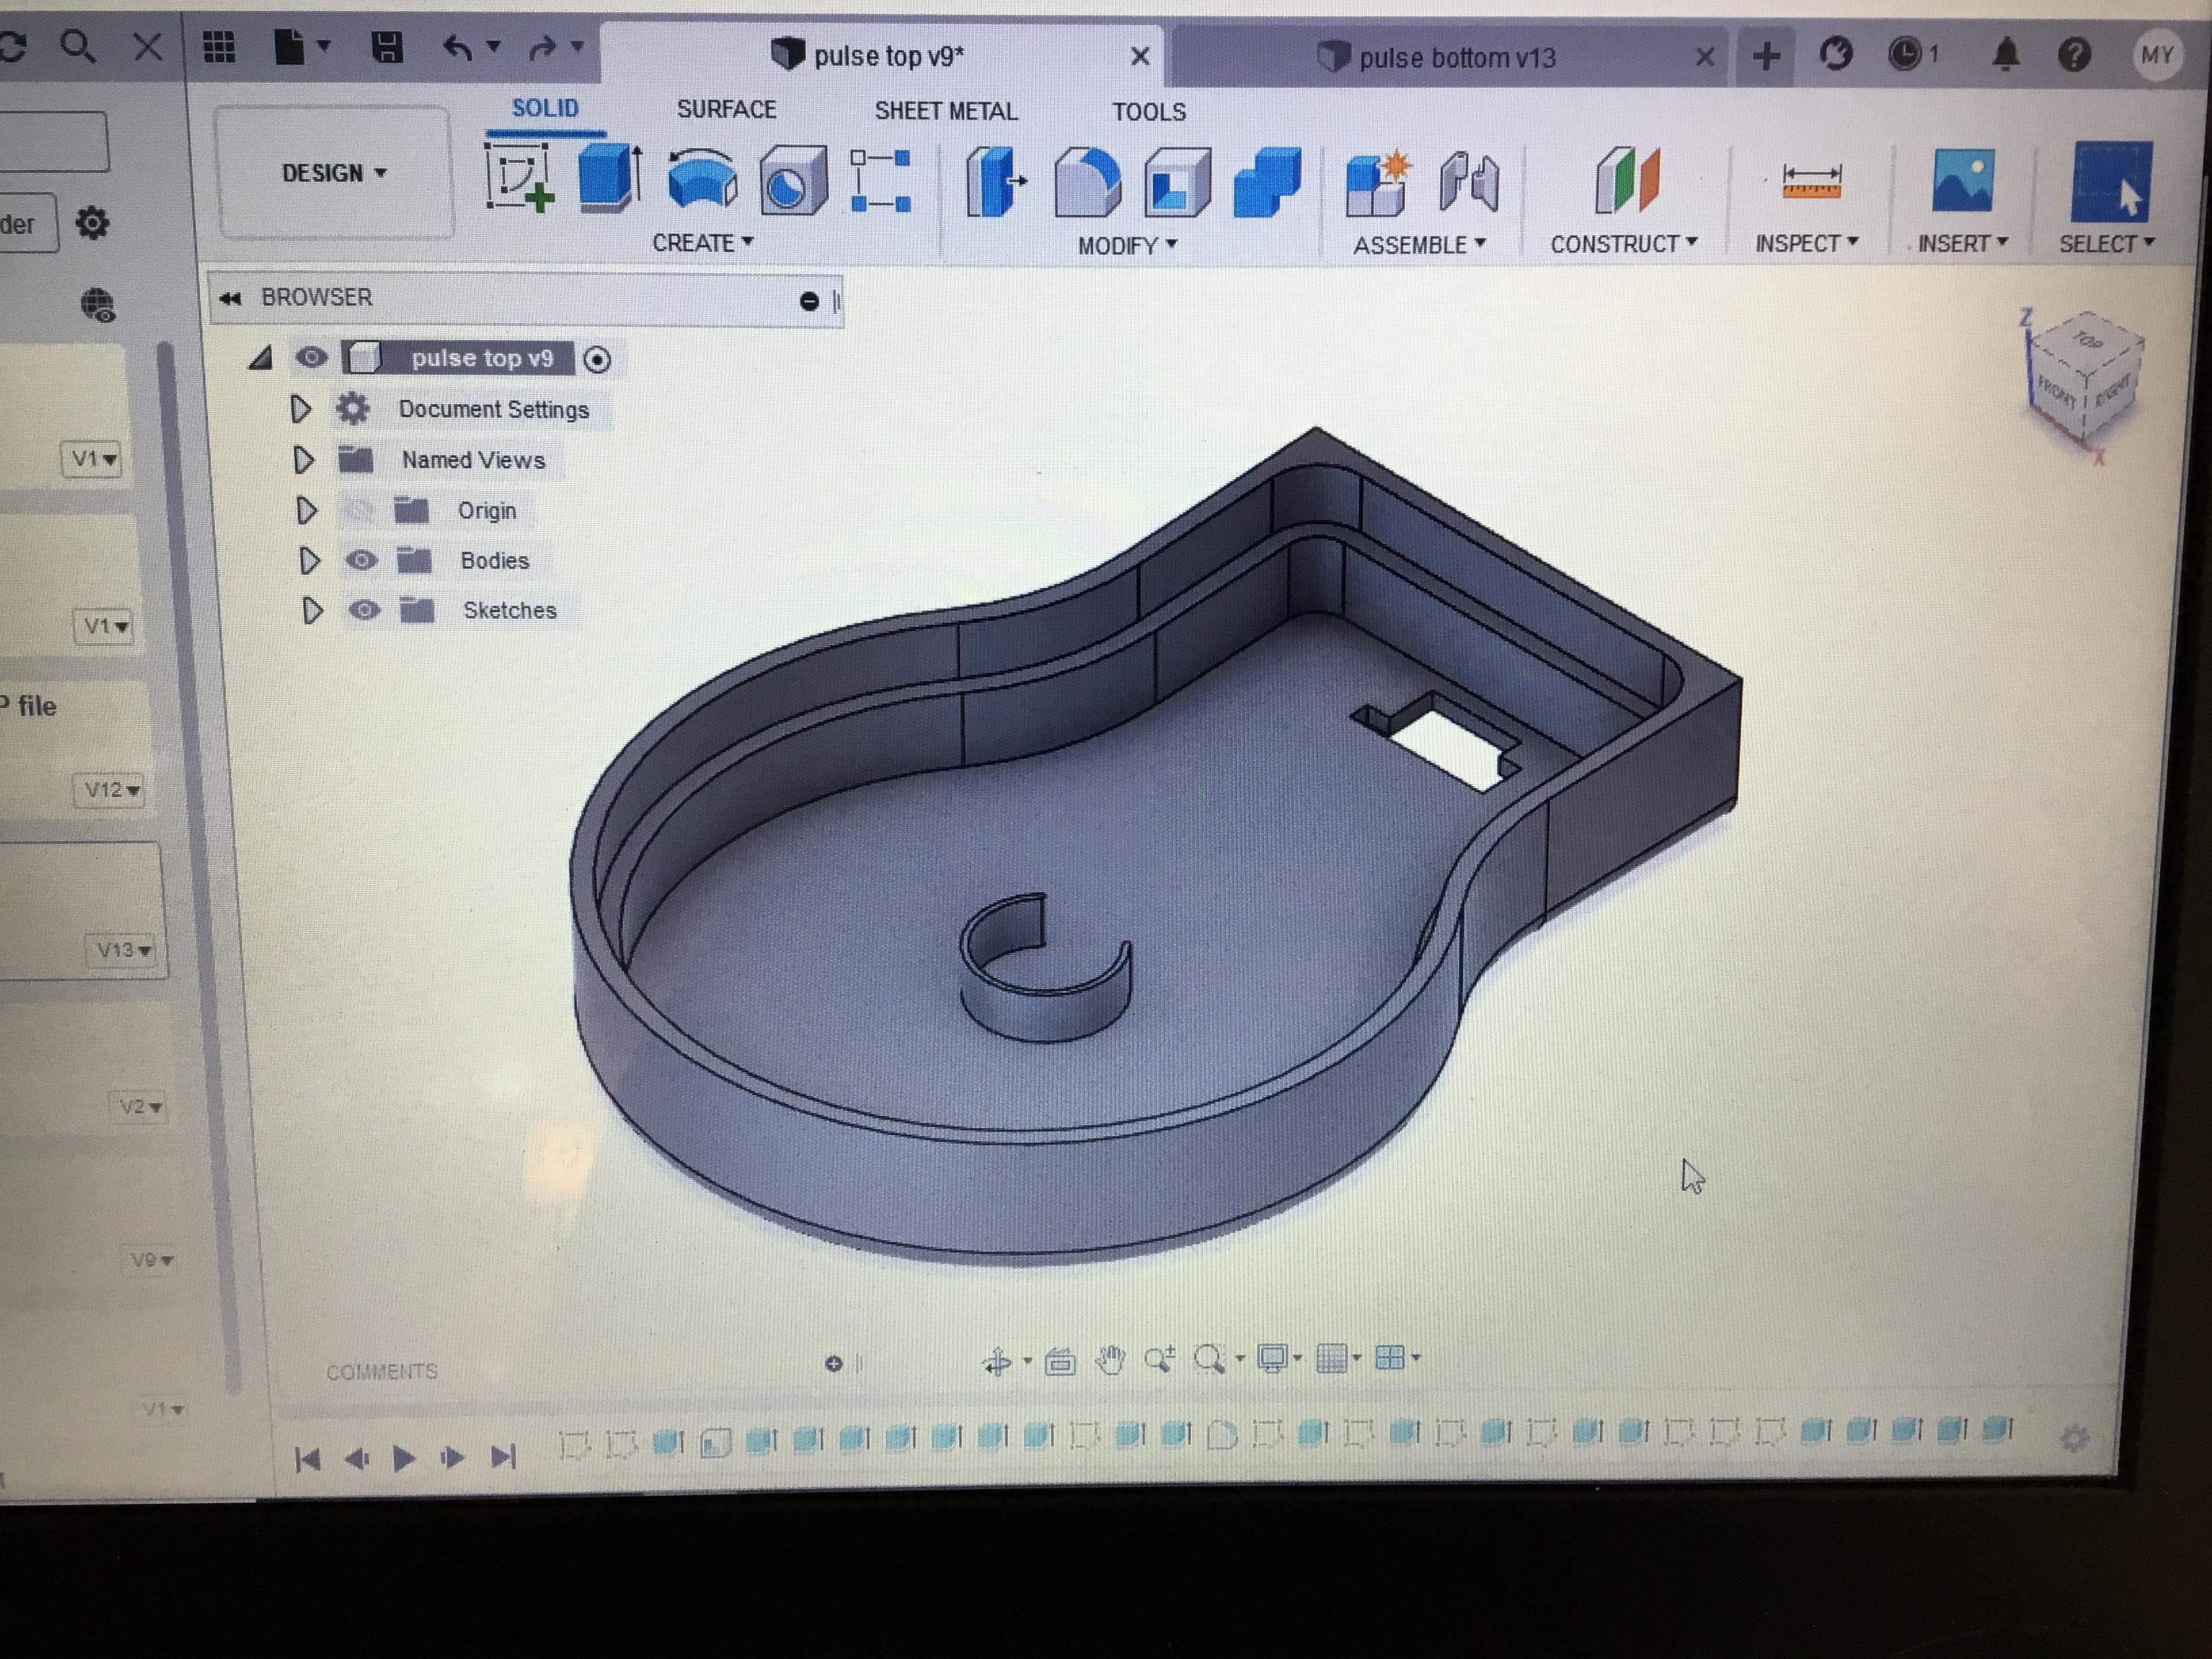This screenshot has height=1659, width=2212.
Task: Select the Hole tool
Action: (x=793, y=181)
